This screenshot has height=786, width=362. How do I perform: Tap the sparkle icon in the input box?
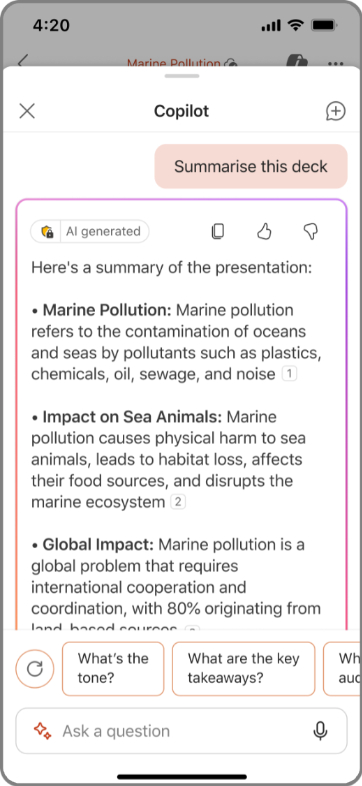point(43,730)
